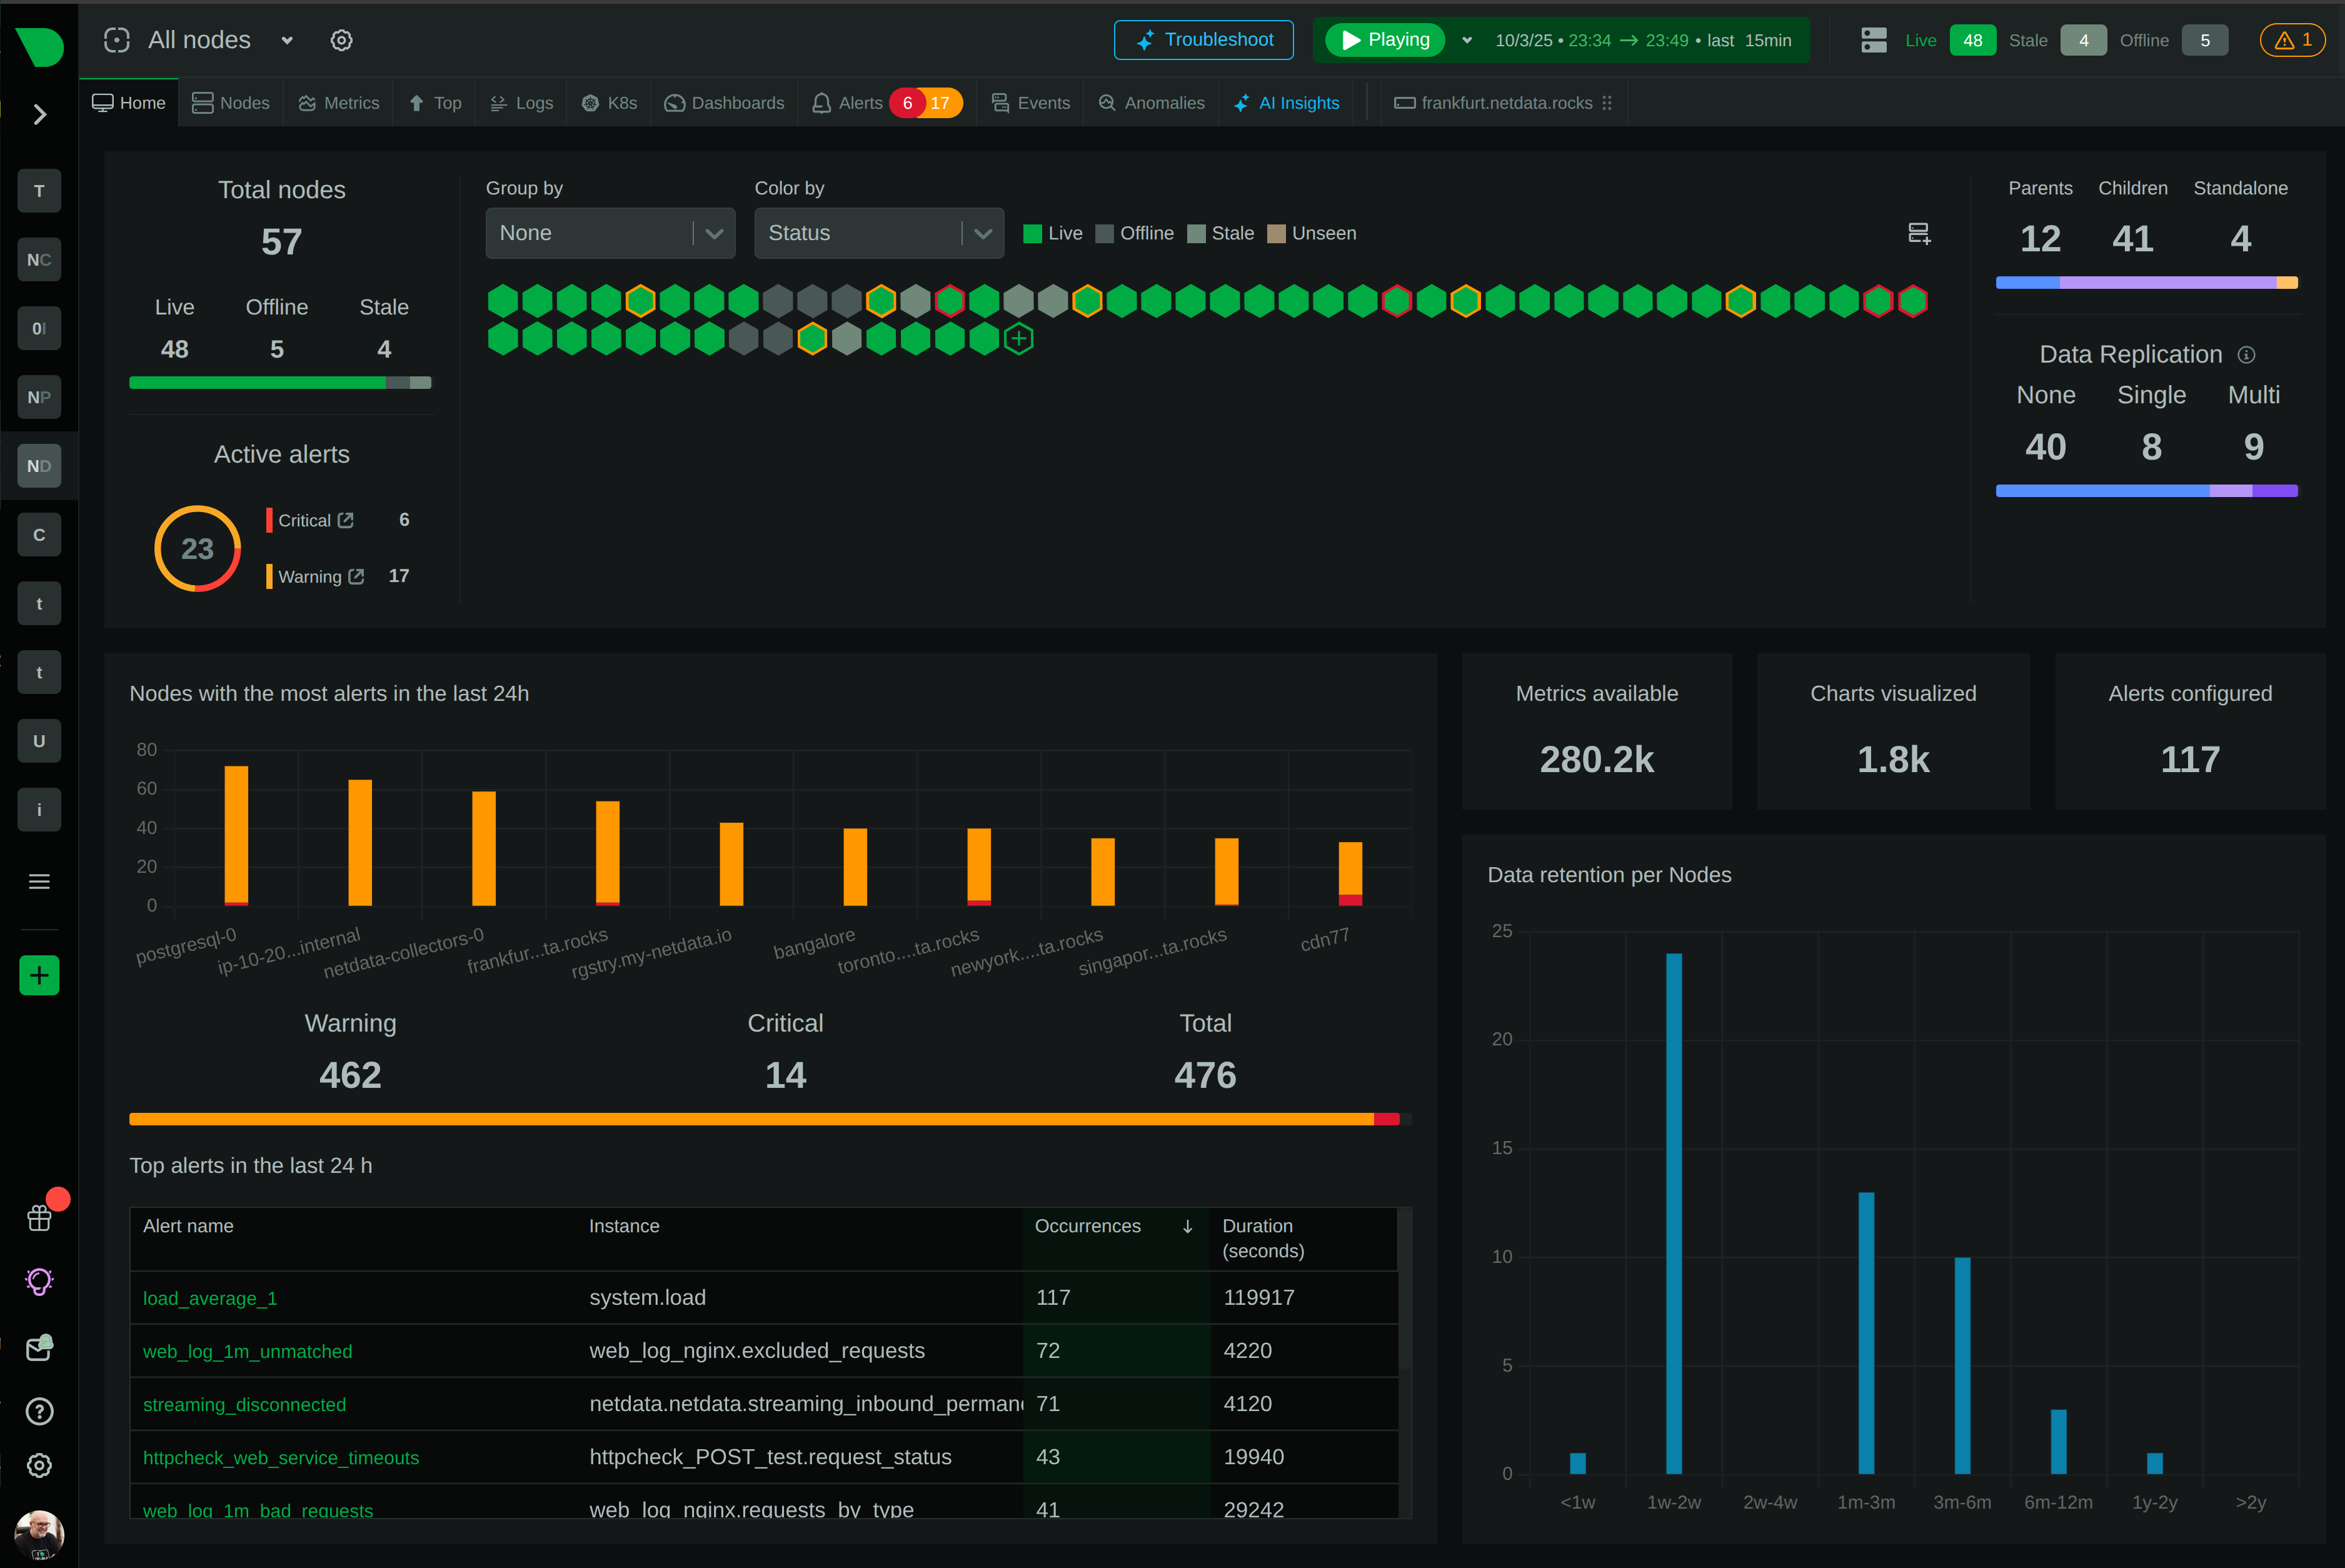Toggle Offline legend filter in node map
This screenshot has width=2345, height=1568.
pos(1134,233)
